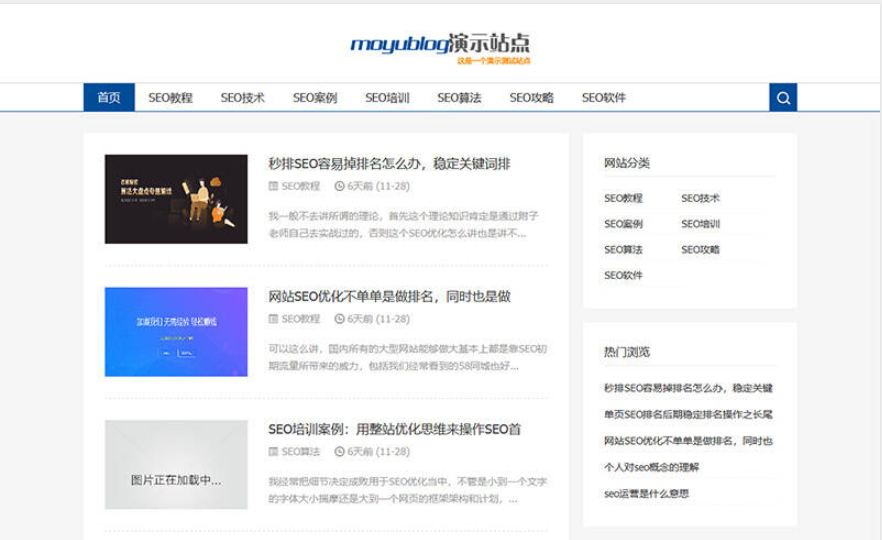Screen dimensions: 882x540
Task: Open the SEO培训案例 article title
Action: [394, 429]
